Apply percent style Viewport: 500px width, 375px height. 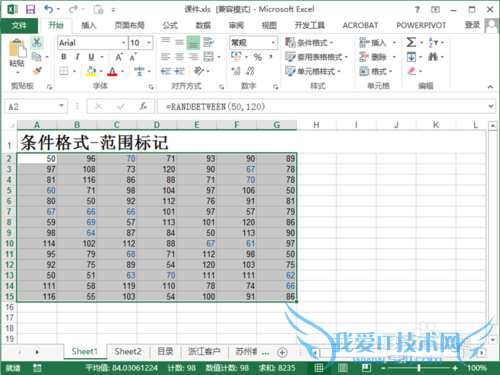click(258, 57)
